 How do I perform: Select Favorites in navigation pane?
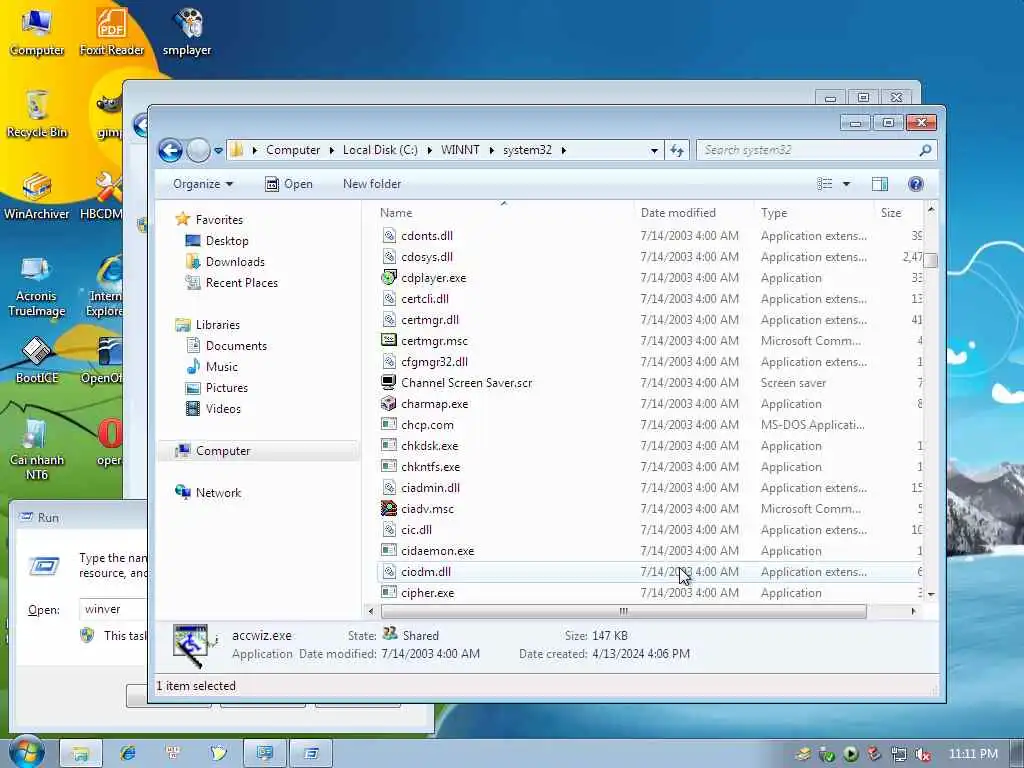pyautogui.click(x=210, y=219)
